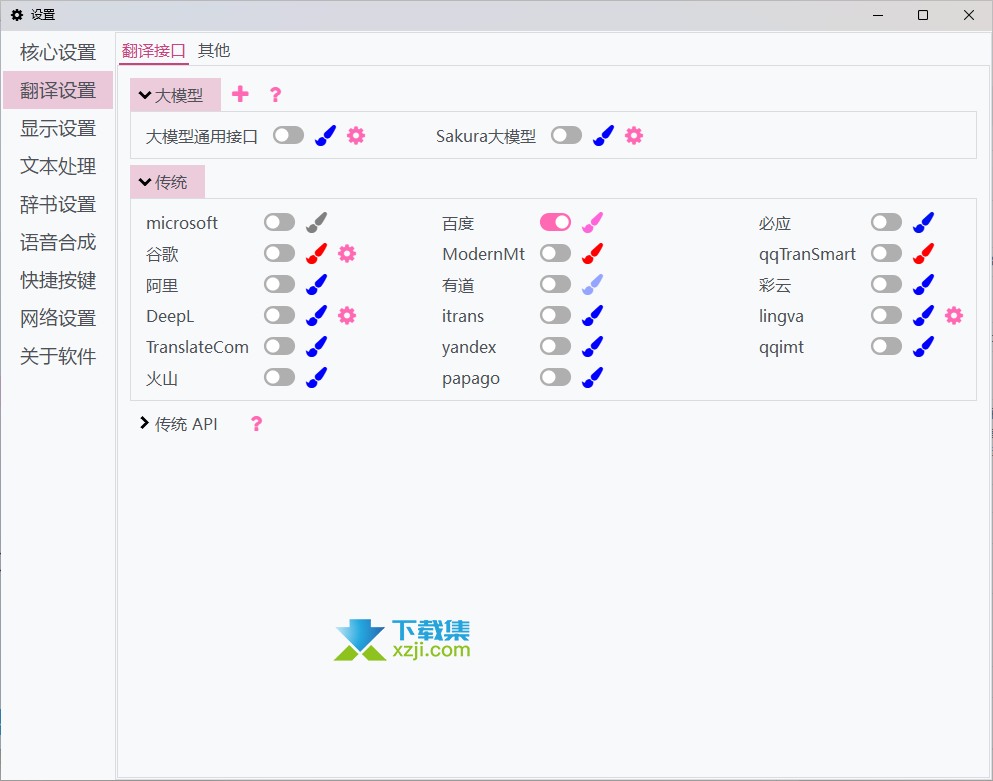Click the pink brush icon for 百度
The image size is (993, 781).
pos(593,222)
